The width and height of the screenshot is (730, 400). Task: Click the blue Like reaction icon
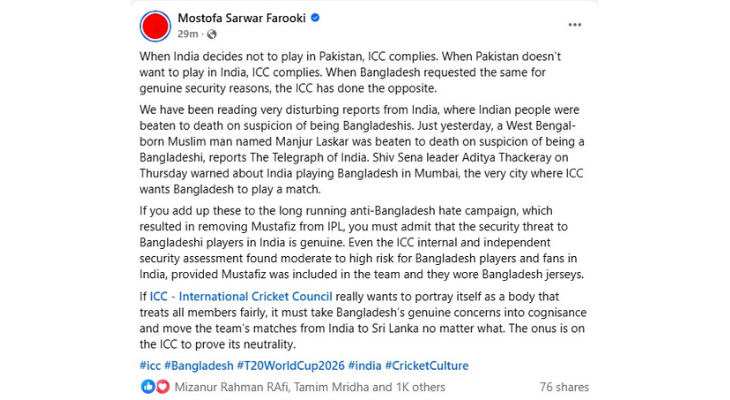(x=147, y=386)
